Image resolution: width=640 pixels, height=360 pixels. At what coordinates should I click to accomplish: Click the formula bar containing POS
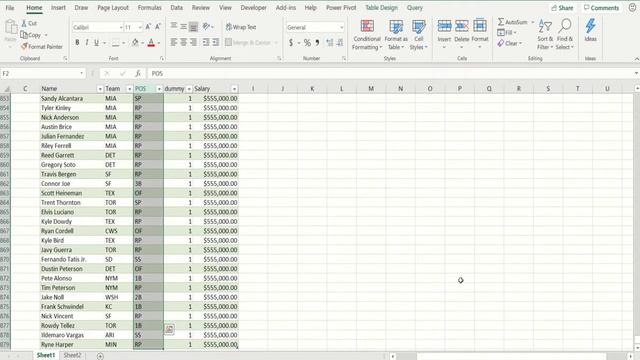[x=390, y=73]
